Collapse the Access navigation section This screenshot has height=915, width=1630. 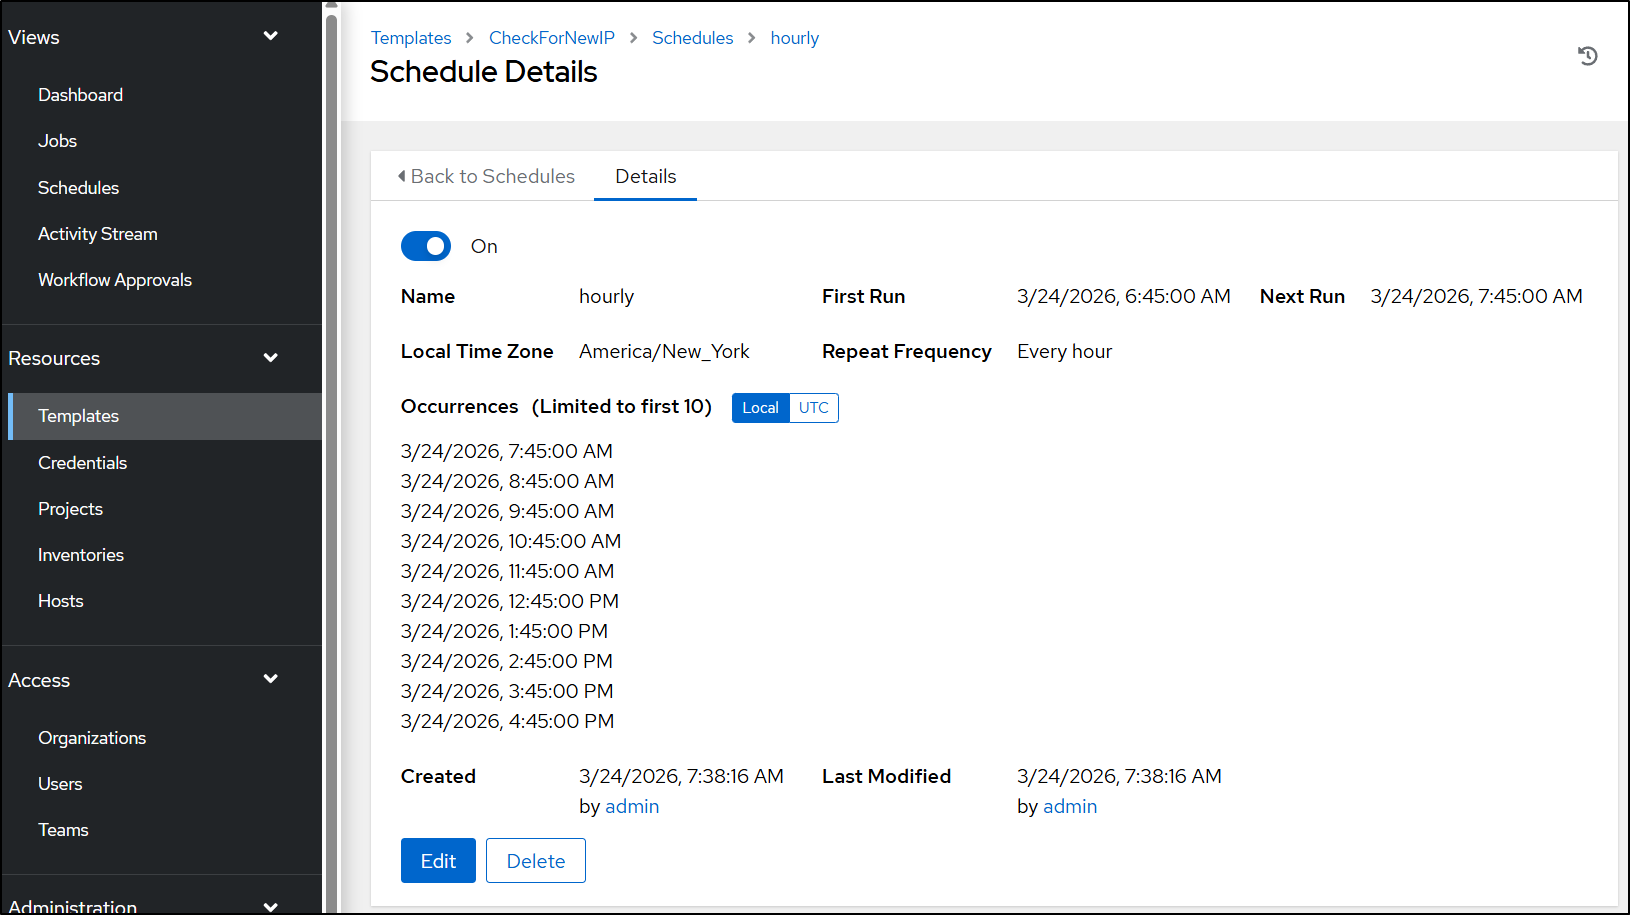[x=270, y=680]
